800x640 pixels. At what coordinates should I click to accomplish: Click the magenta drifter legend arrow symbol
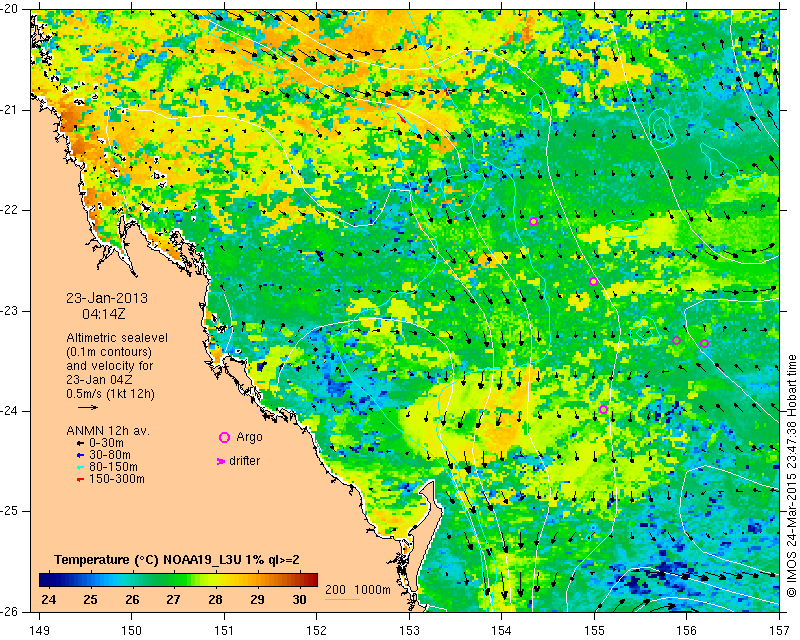coord(221,461)
